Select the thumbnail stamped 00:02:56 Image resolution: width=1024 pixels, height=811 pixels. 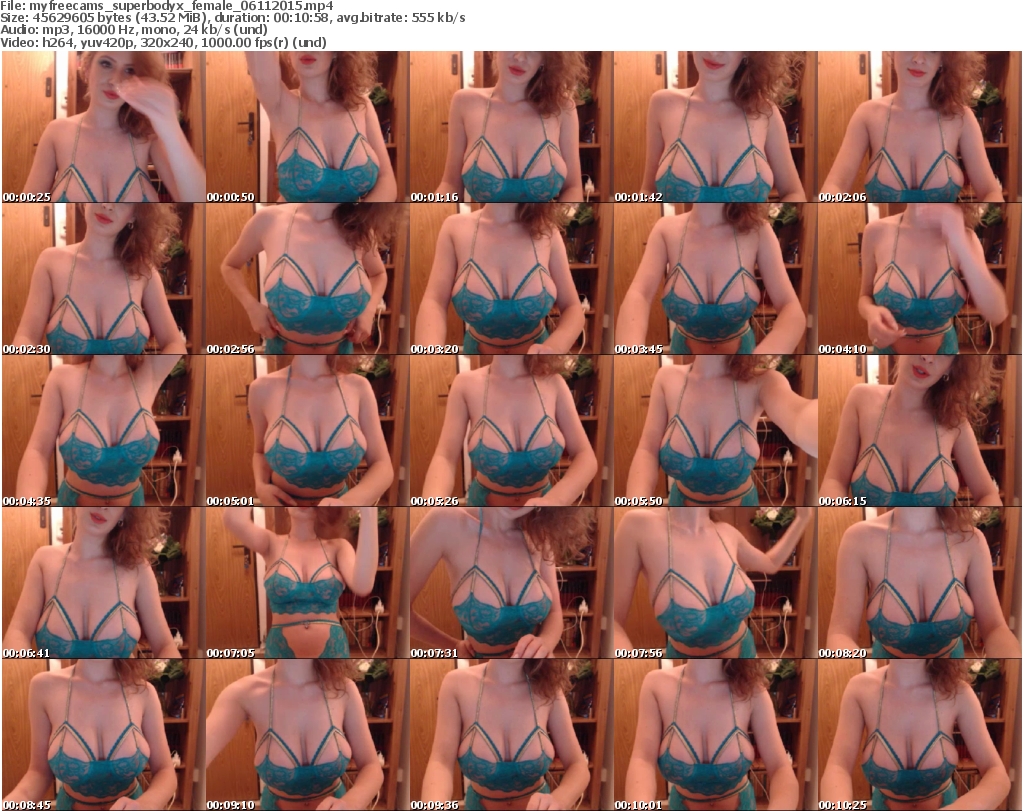pos(307,279)
